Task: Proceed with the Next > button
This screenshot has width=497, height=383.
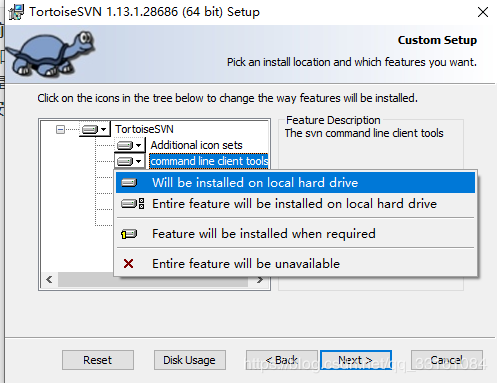Action: [x=356, y=360]
